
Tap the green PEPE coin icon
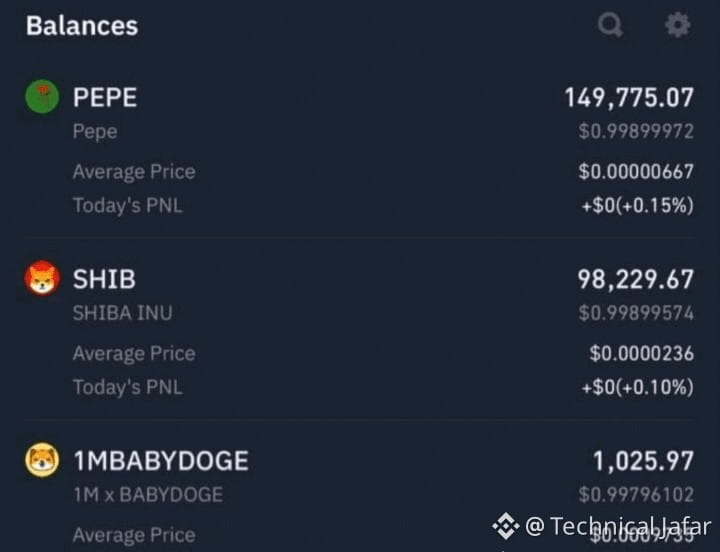[x=42, y=96]
